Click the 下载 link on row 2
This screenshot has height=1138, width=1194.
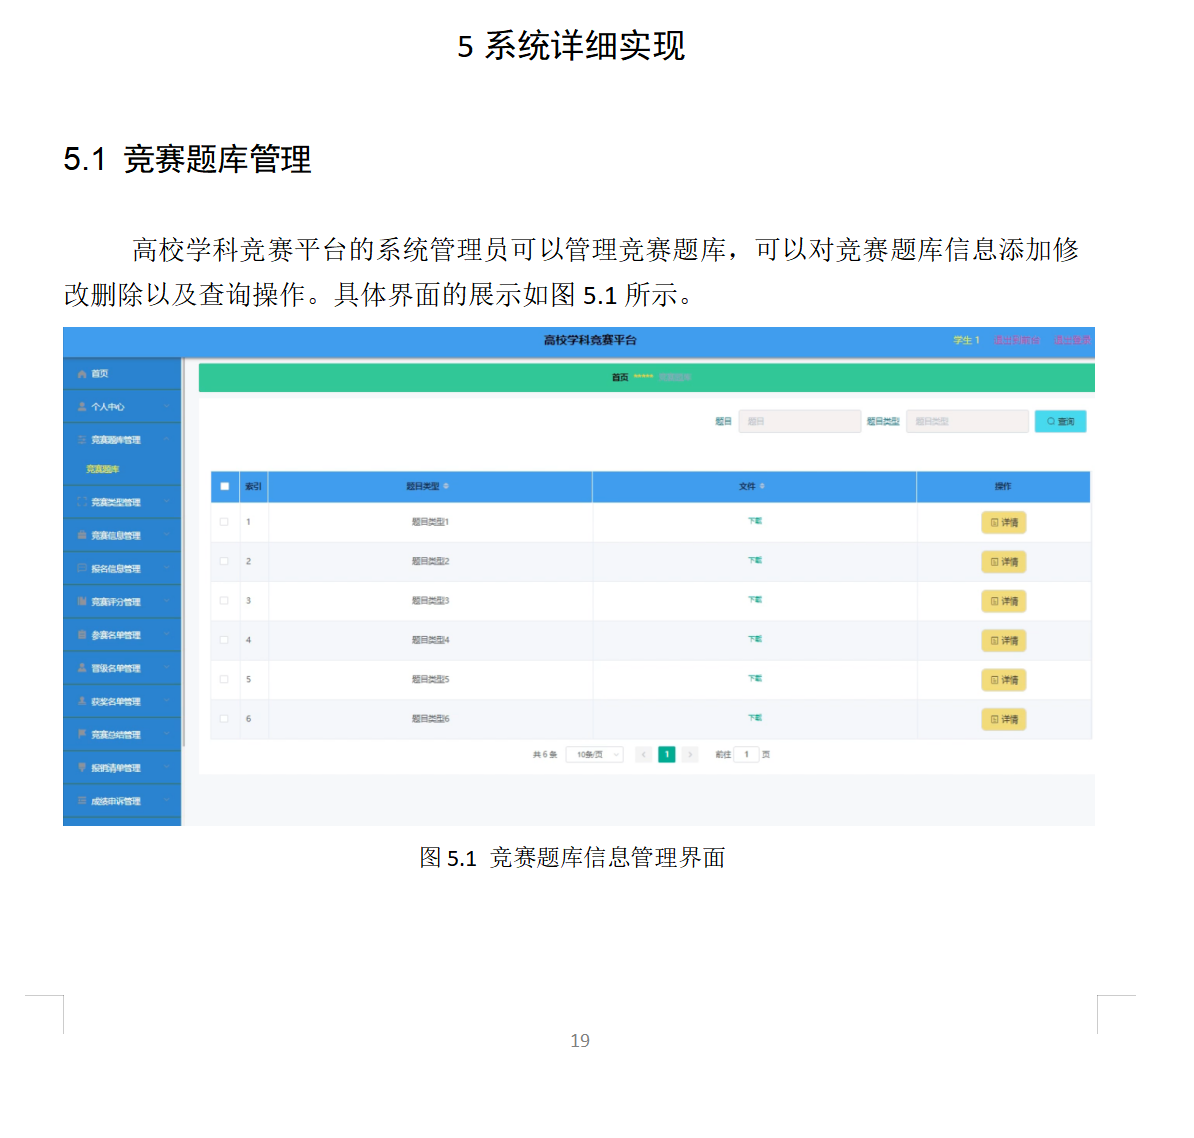pyautogui.click(x=754, y=561)
